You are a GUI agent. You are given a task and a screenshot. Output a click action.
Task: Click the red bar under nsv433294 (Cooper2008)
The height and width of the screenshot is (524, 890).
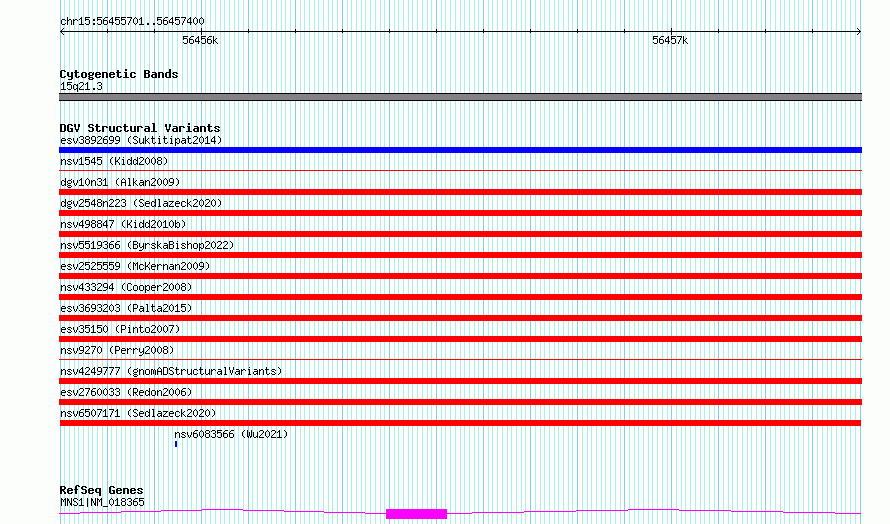pyautogui.click(x=460, y=297)
